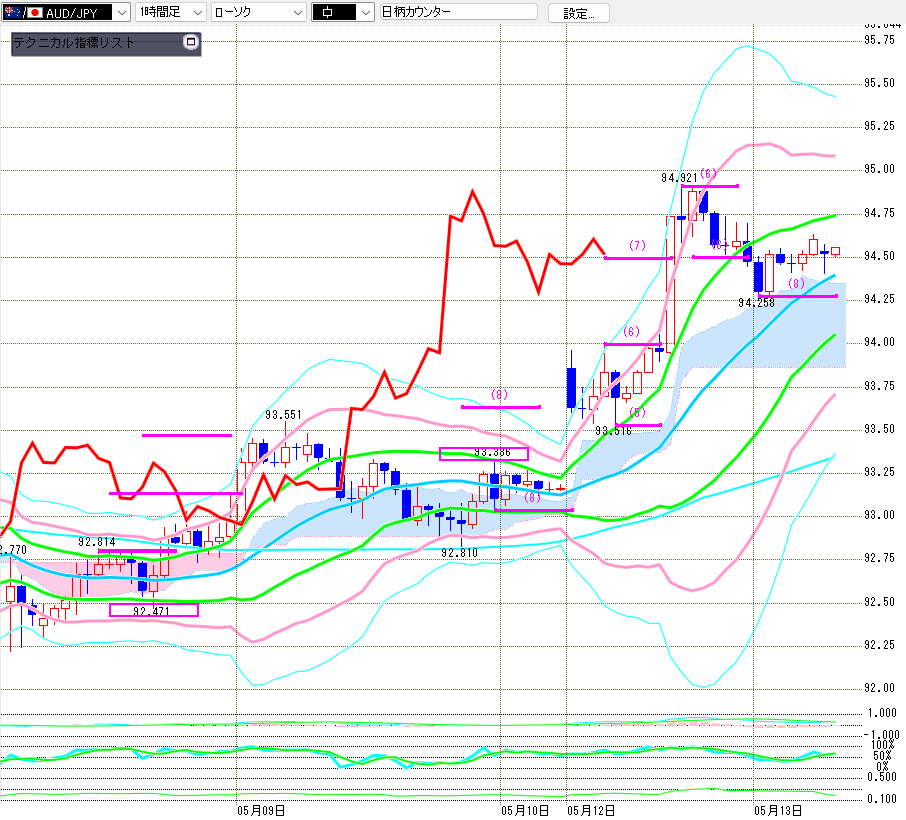Select the 92.814 price label

(x=96, y=542)
